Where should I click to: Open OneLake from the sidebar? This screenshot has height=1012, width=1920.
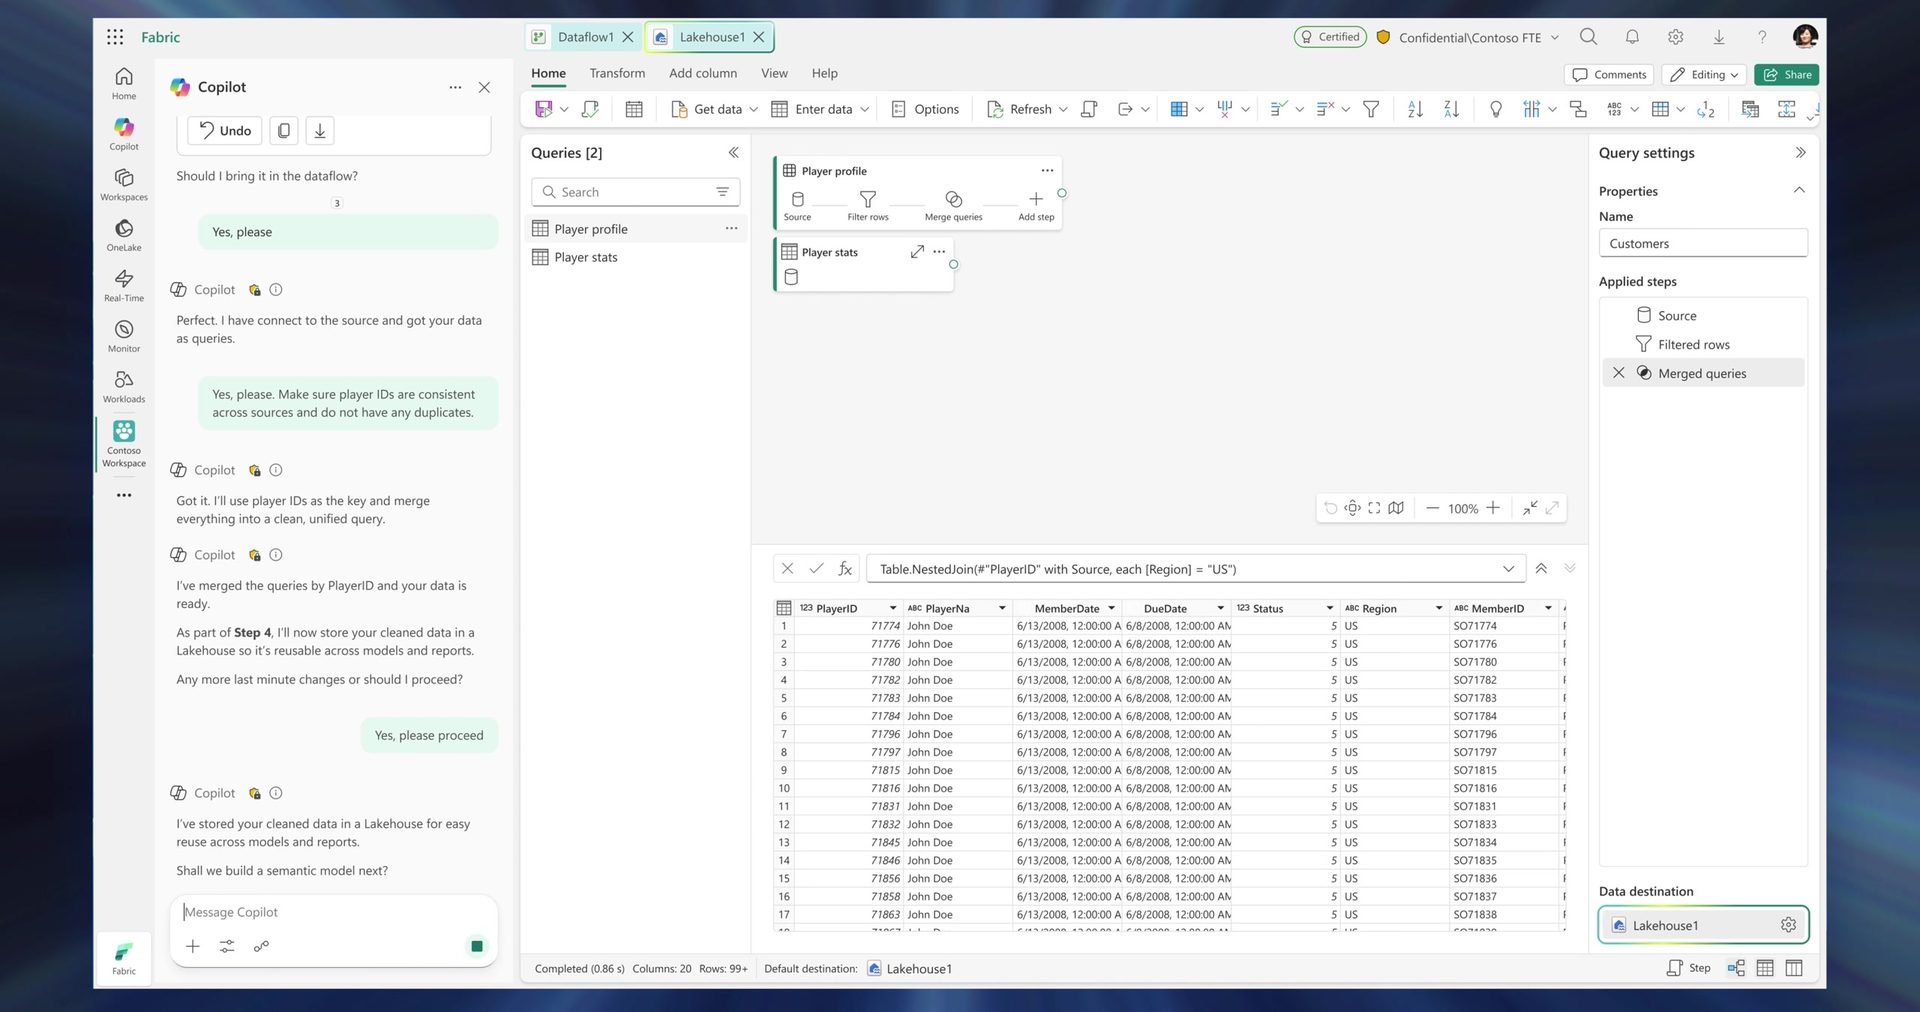point(124,235)
